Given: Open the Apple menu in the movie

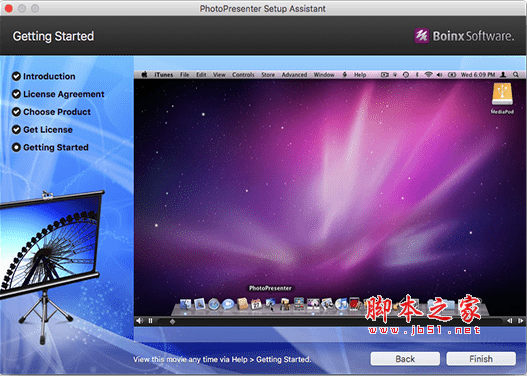Looking at the screenshot, I should (144, 75).
